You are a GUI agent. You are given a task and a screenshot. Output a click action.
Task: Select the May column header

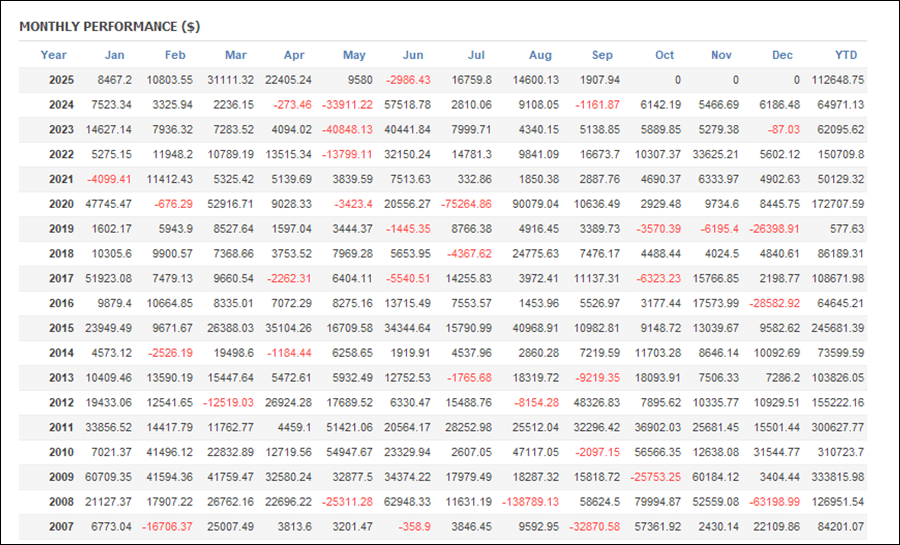354,55
